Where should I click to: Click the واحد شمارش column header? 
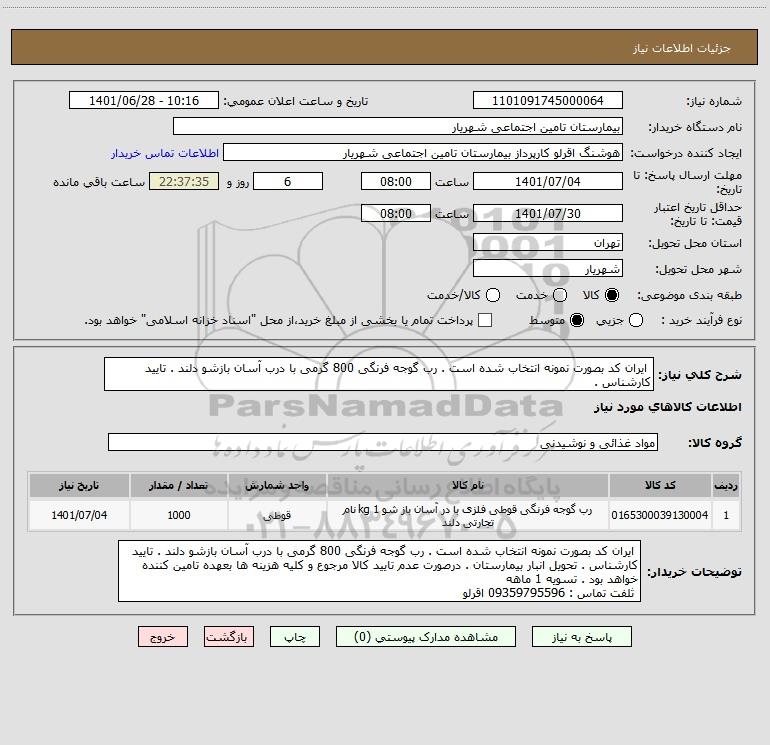(277, 485)
